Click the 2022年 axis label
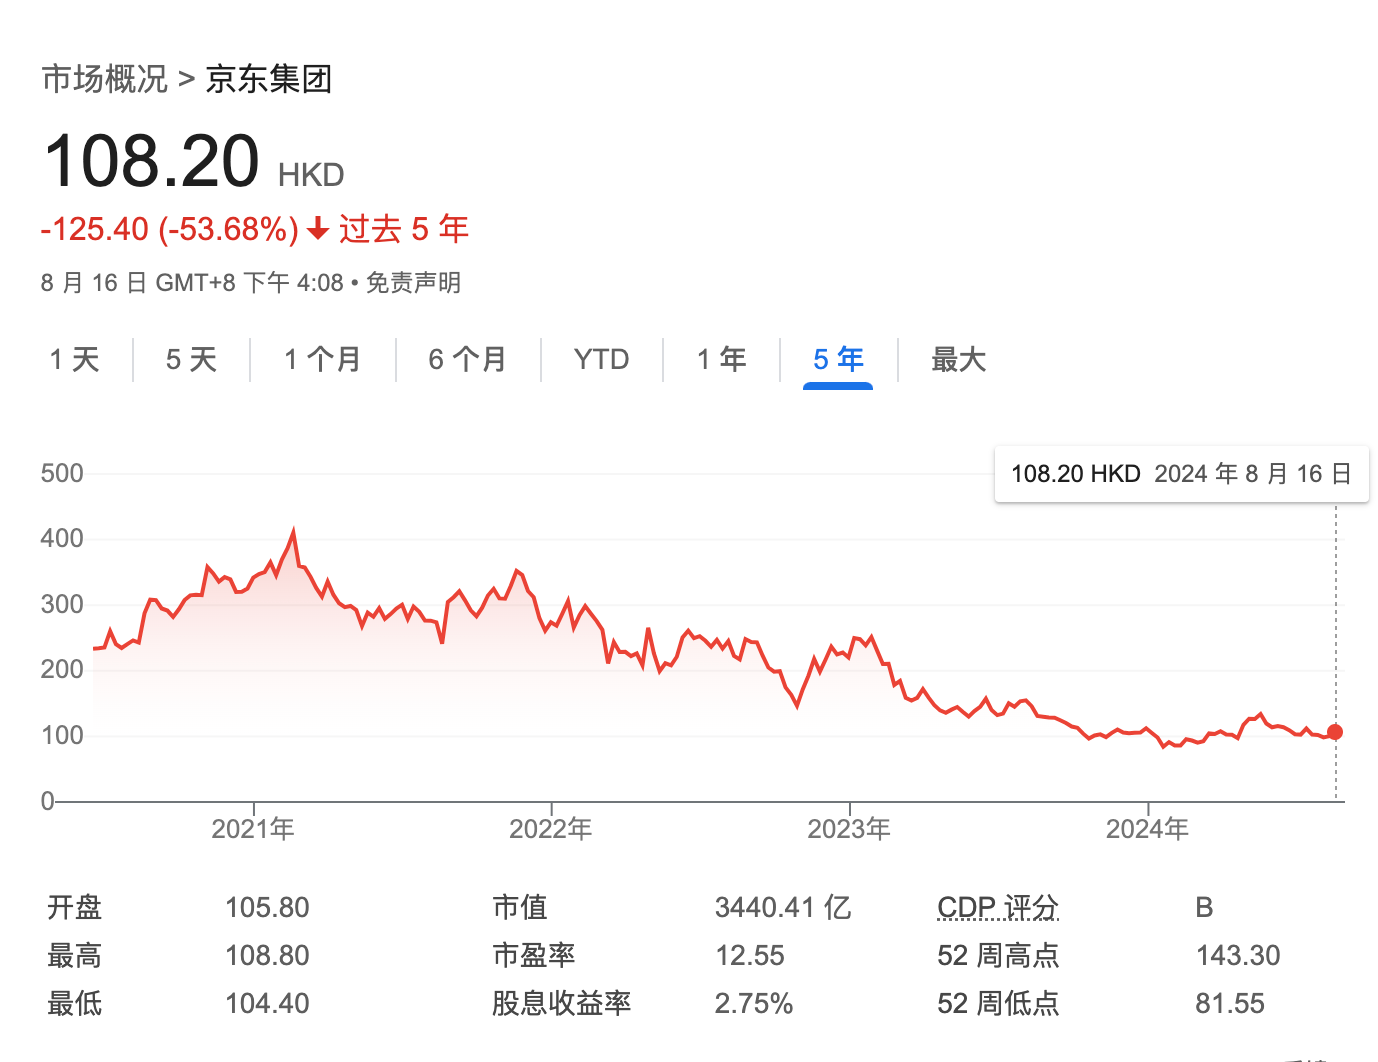 [551, 829]
